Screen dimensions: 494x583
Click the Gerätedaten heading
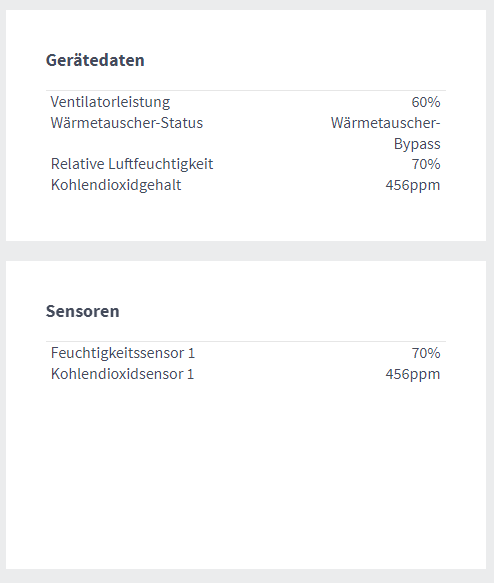(x=95, y=60)
